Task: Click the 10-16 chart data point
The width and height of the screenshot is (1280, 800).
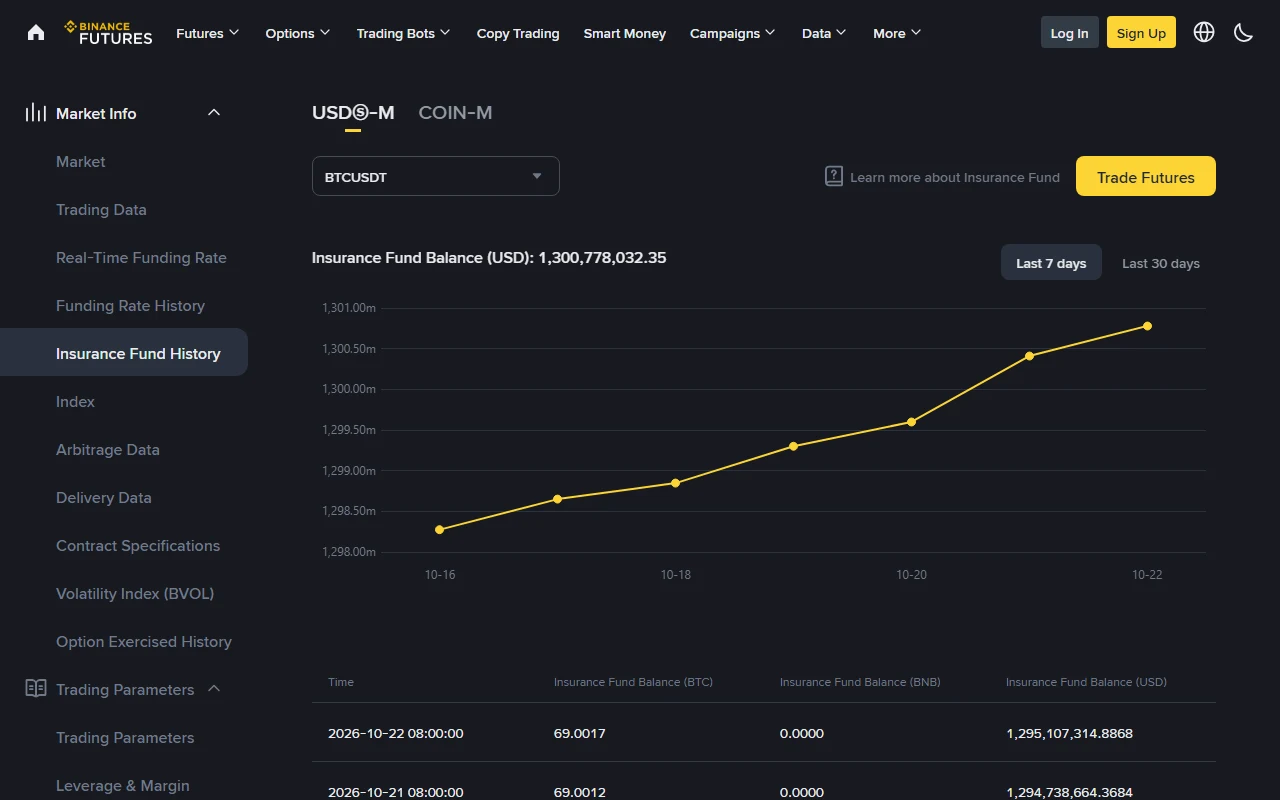Action: (x=440, y=529)
